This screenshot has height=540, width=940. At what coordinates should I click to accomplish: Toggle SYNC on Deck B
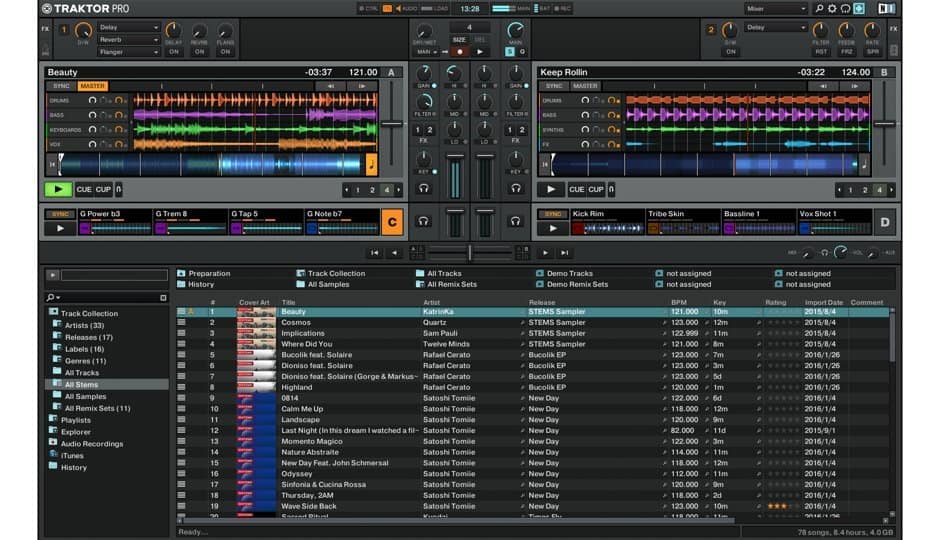(554, 86)
